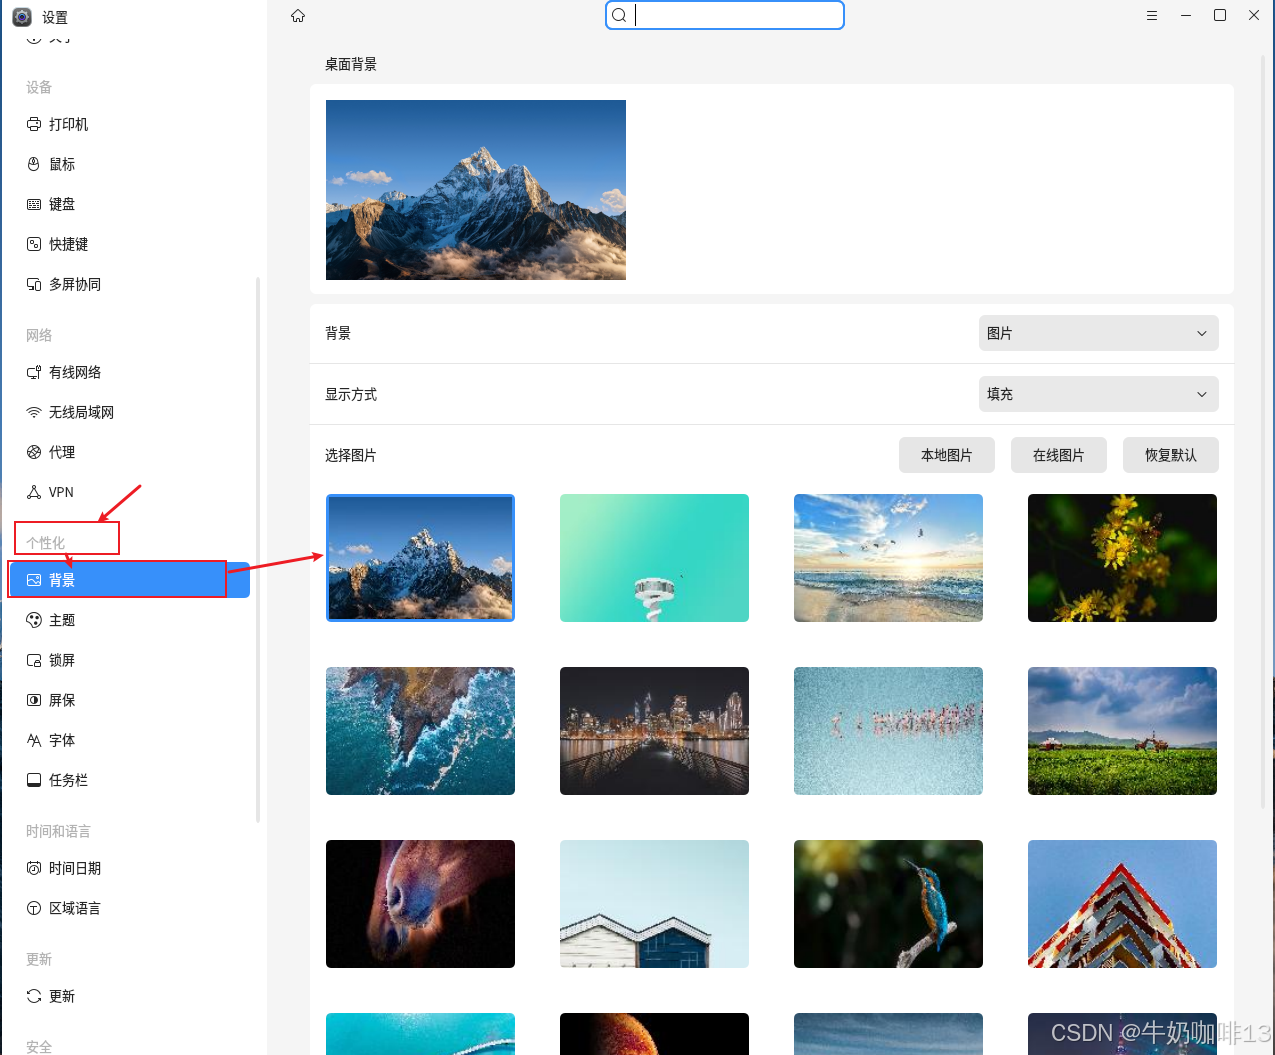
Task: Click the 本地图片 button
Action: point(947,455)
